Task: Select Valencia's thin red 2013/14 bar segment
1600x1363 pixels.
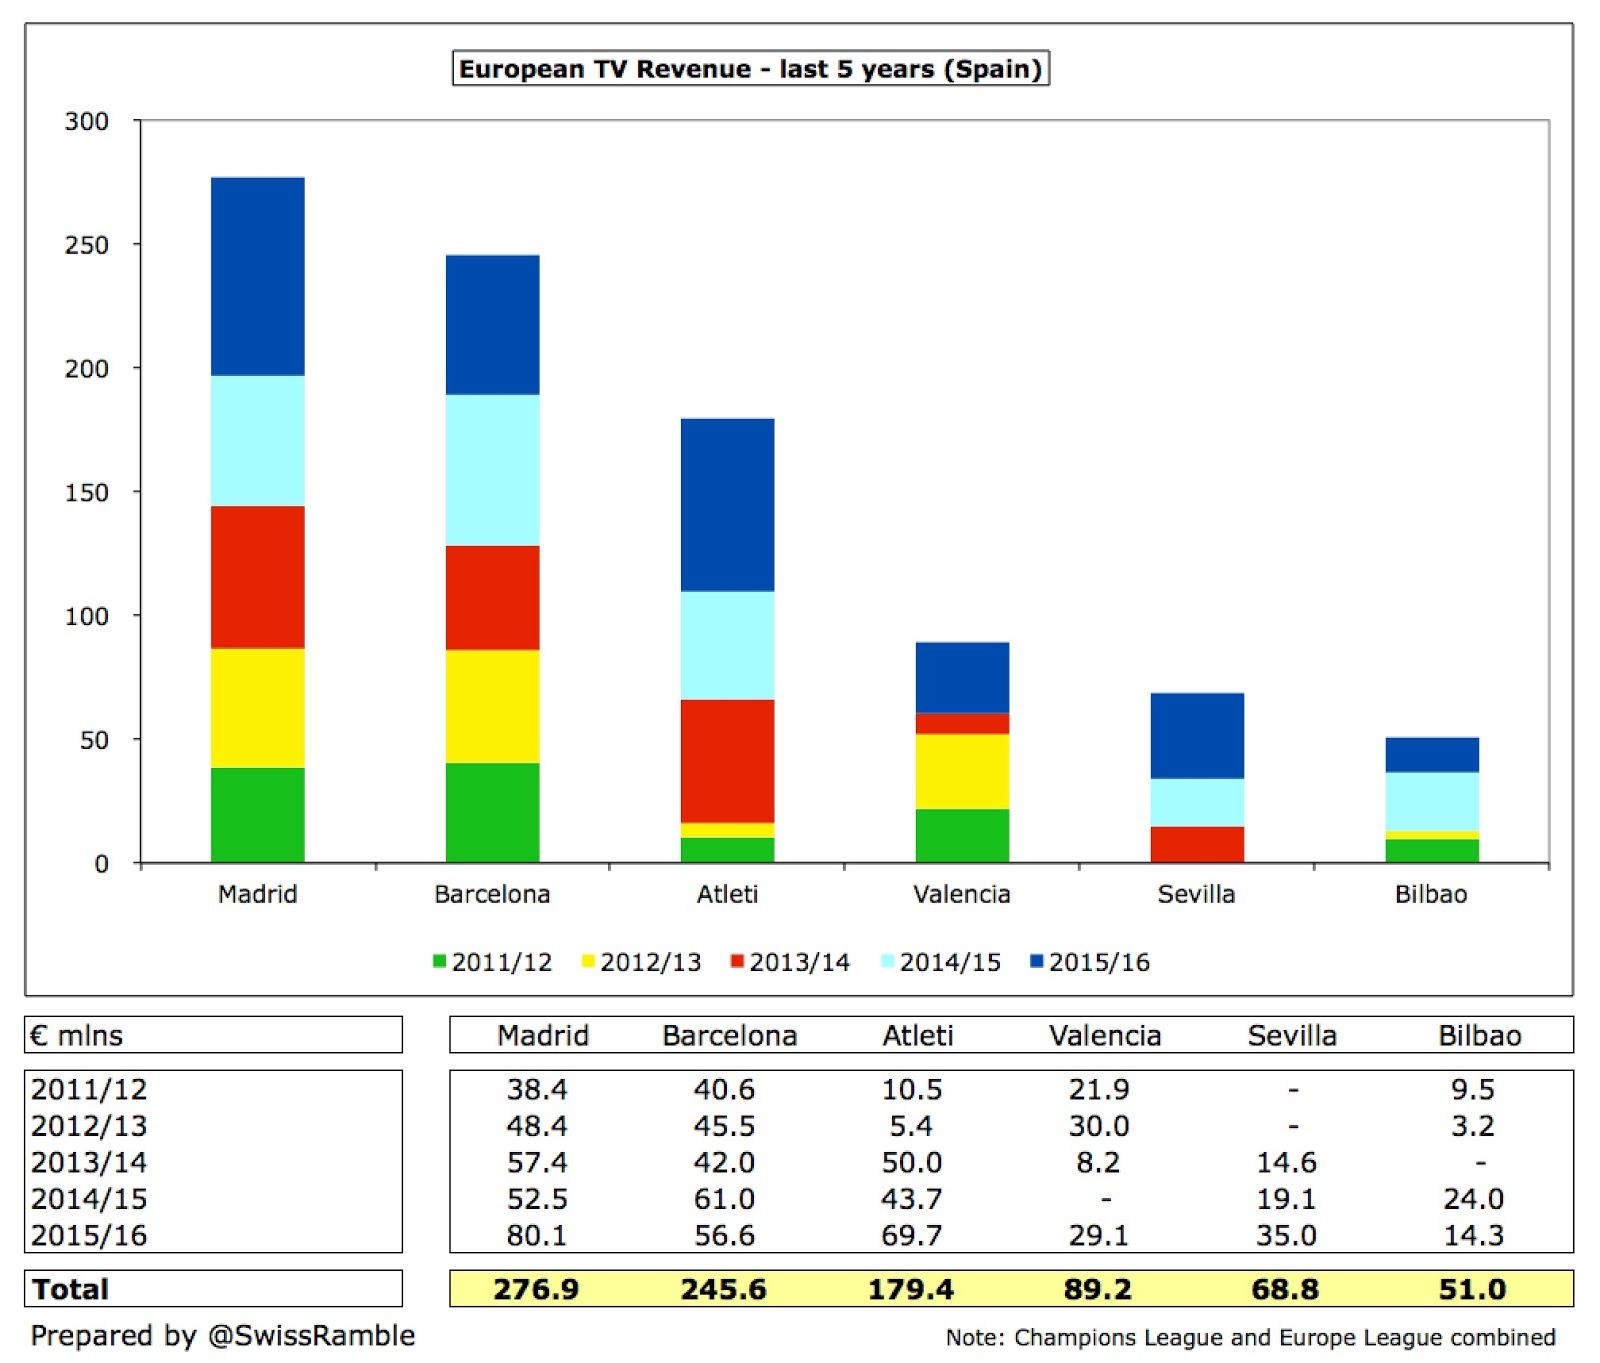Action: (x=963, y=724)
